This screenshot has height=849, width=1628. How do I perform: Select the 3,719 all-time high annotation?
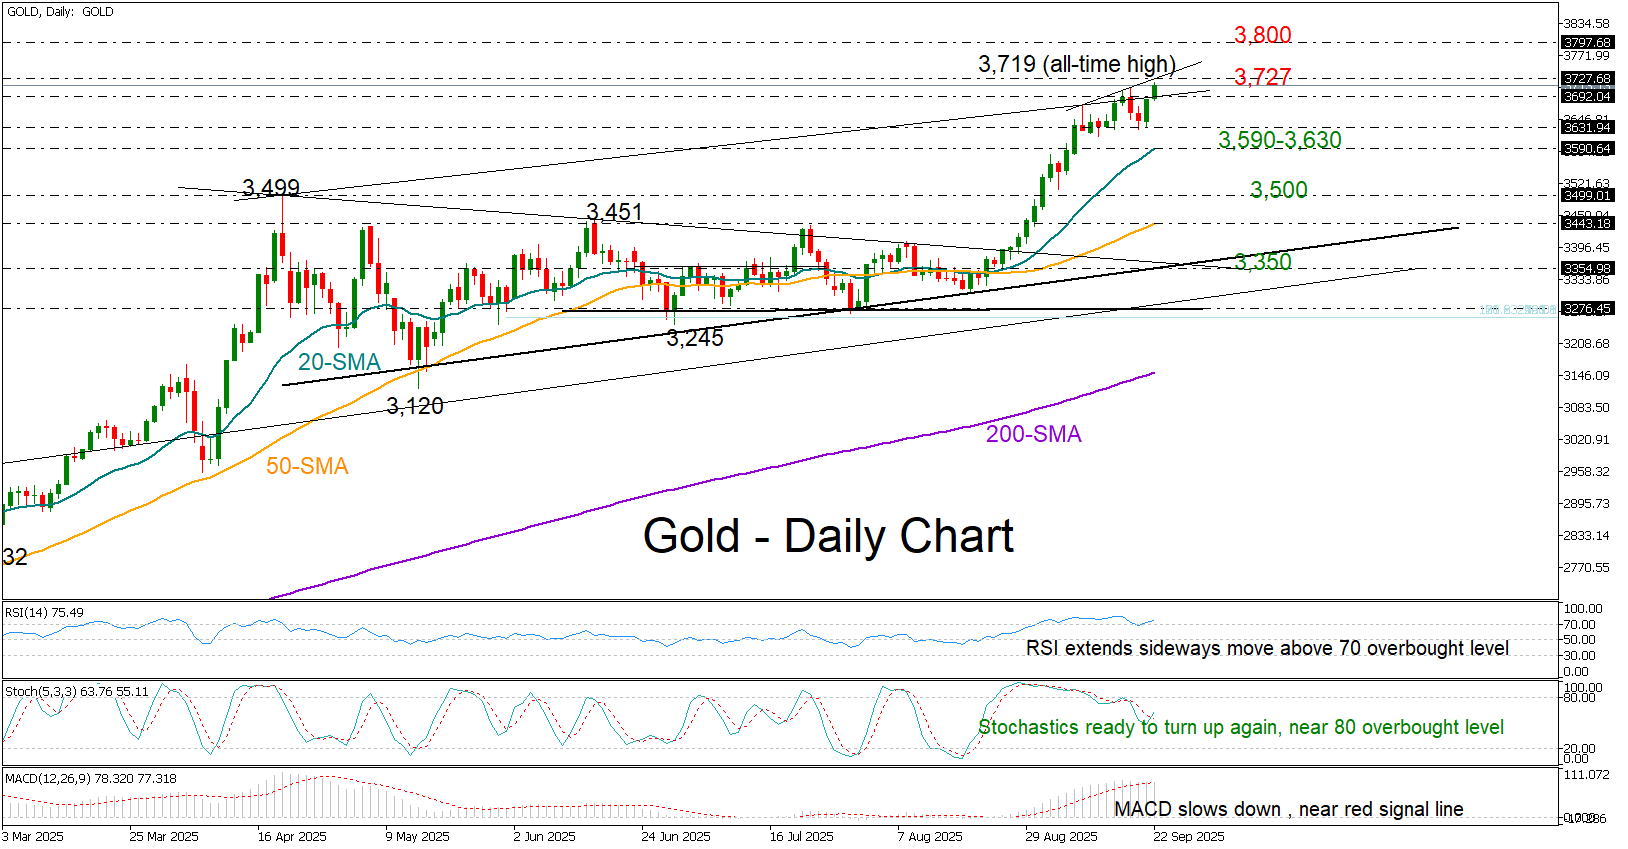coord(1076,64)
